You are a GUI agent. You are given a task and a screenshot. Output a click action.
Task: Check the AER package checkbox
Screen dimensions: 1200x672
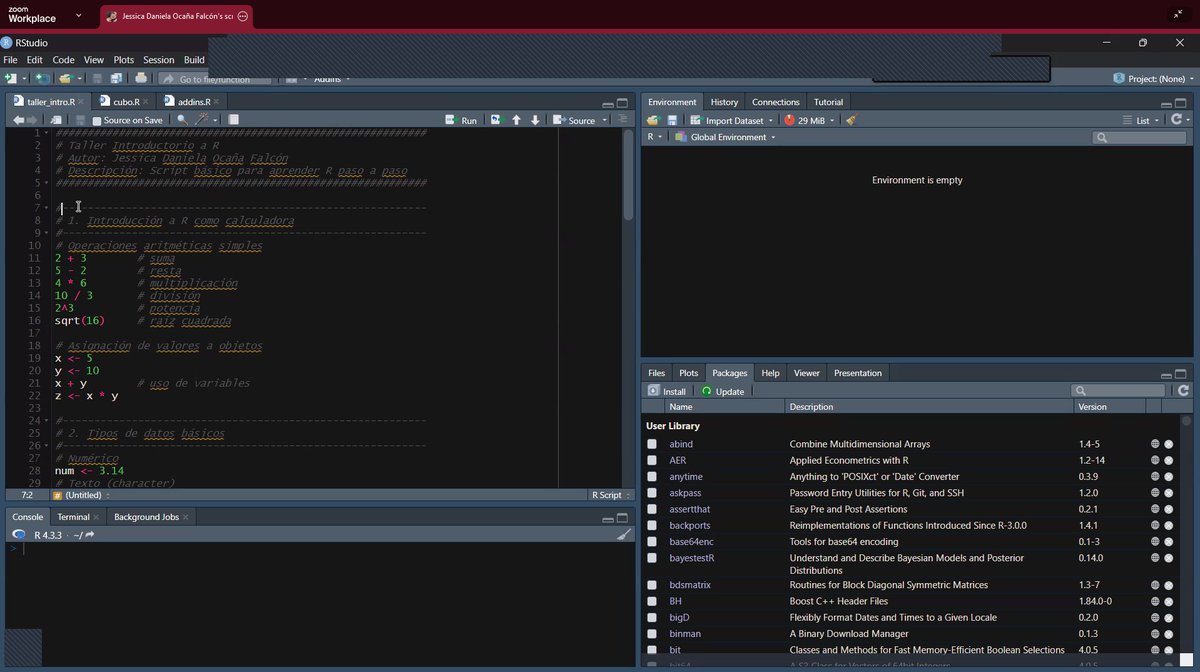pos(652,460)
